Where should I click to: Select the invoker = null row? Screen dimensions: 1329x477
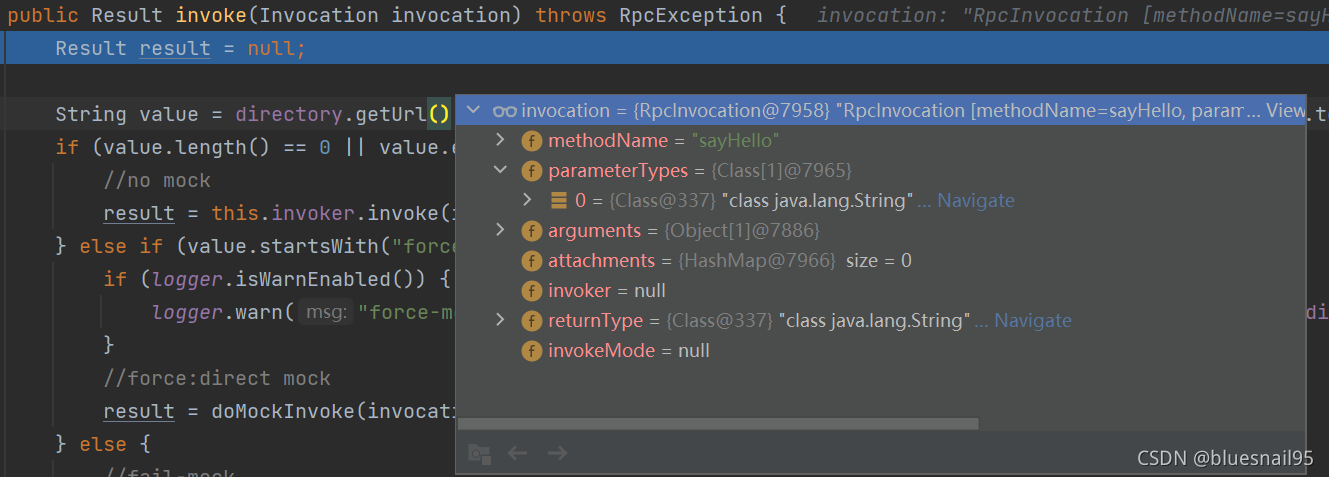(881, 291)
